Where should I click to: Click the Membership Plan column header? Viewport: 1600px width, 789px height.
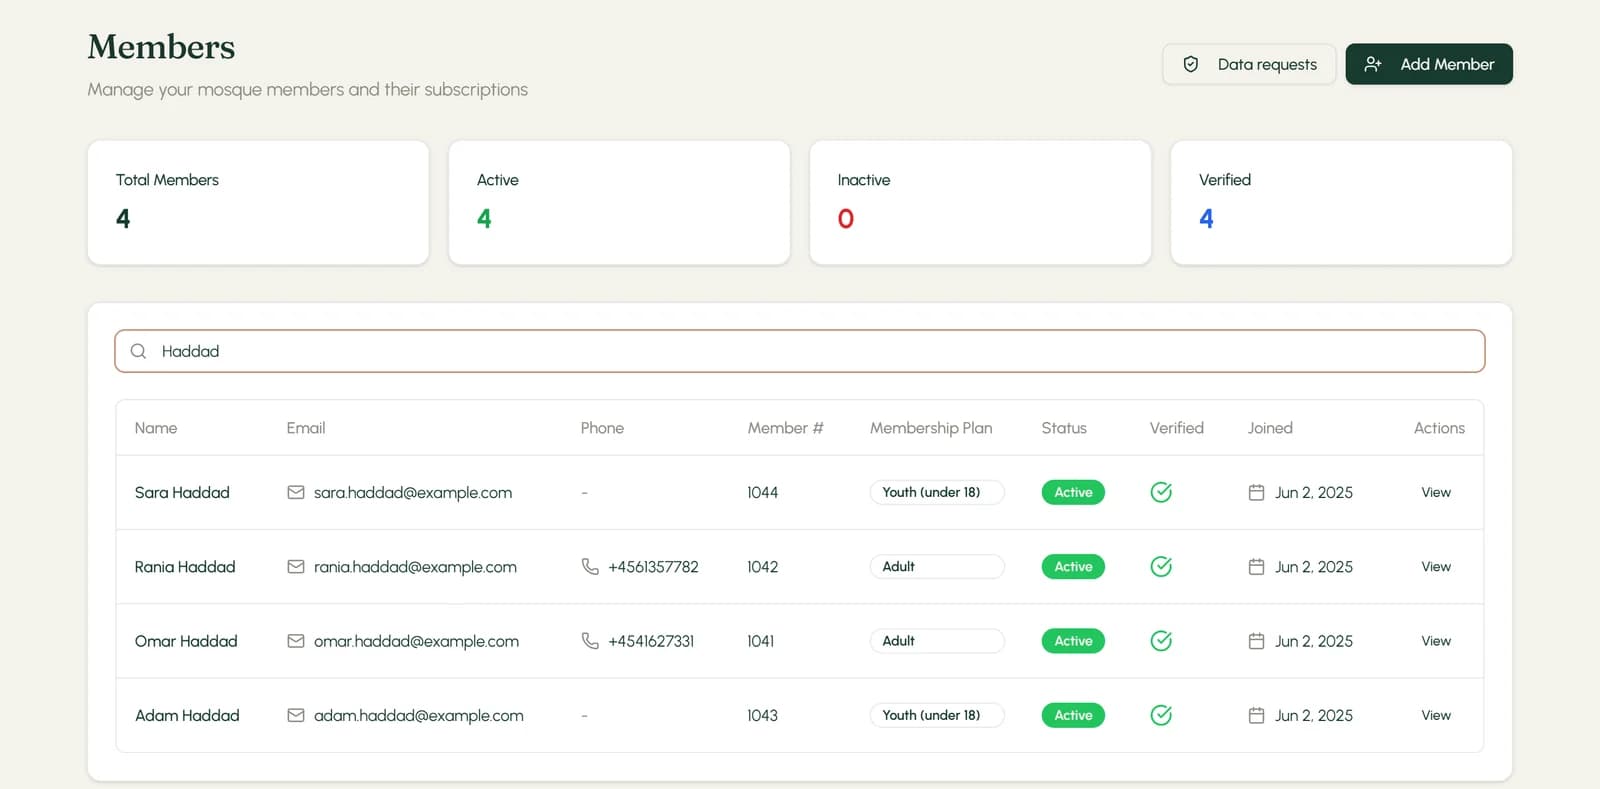[931, 428]
